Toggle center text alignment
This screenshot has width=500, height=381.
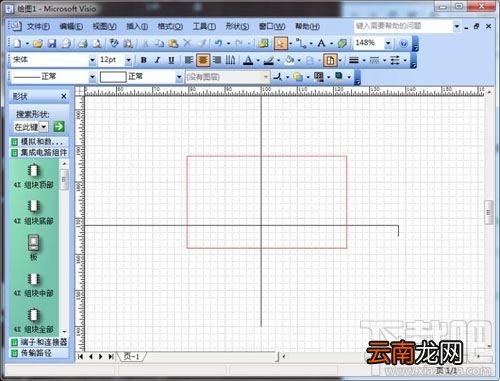coord(203,60)
